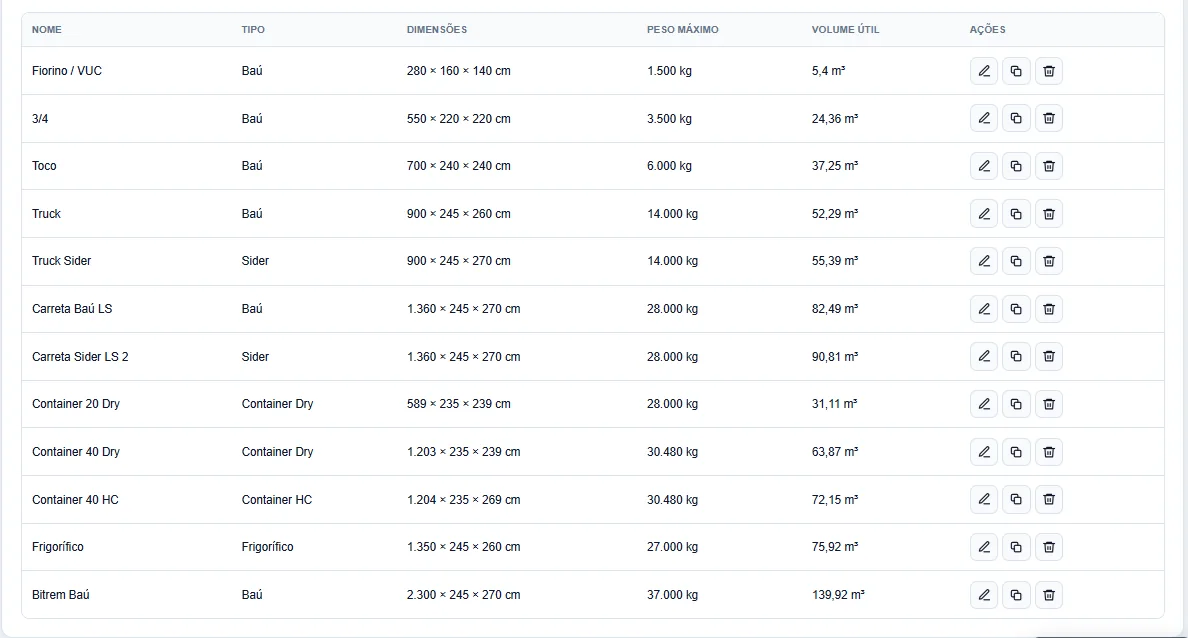Delete the Truck row
This screenshot has width=1188, height=638.
[x=1049, y=214]
